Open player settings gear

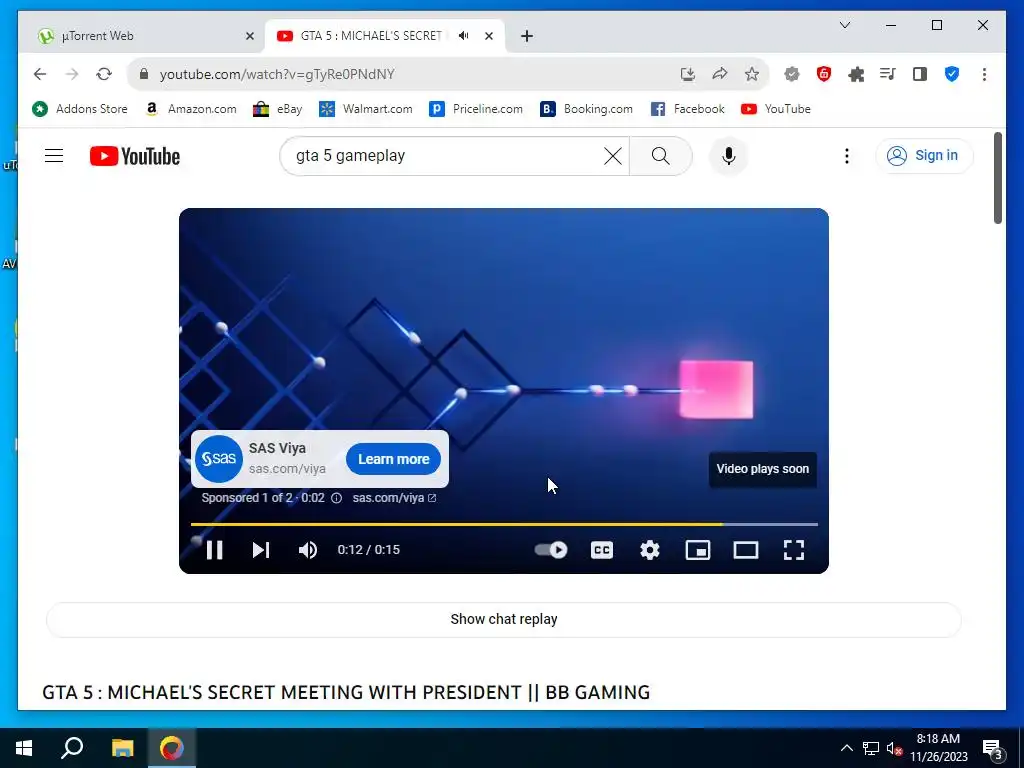(650, 550)
